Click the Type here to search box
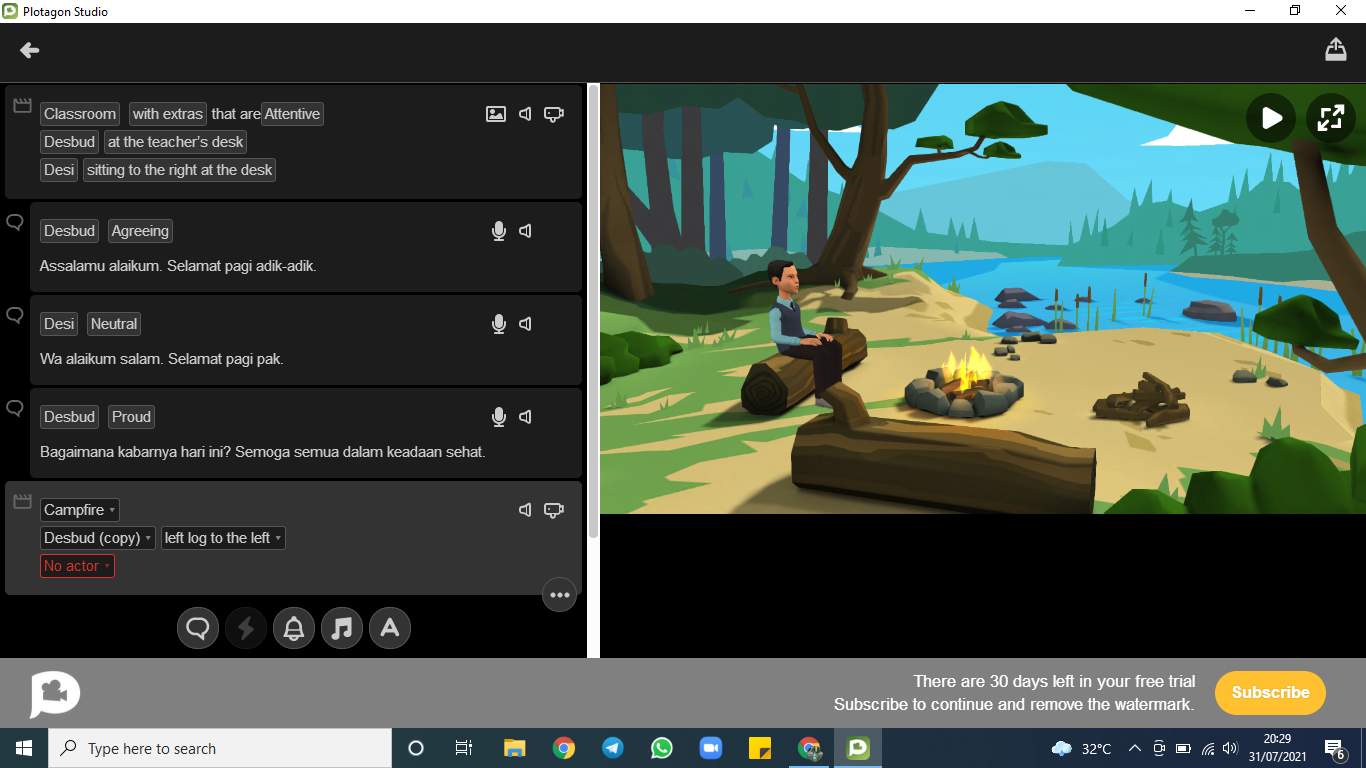Viewport: 1366px width, 768px height. [x=220, y=748]
